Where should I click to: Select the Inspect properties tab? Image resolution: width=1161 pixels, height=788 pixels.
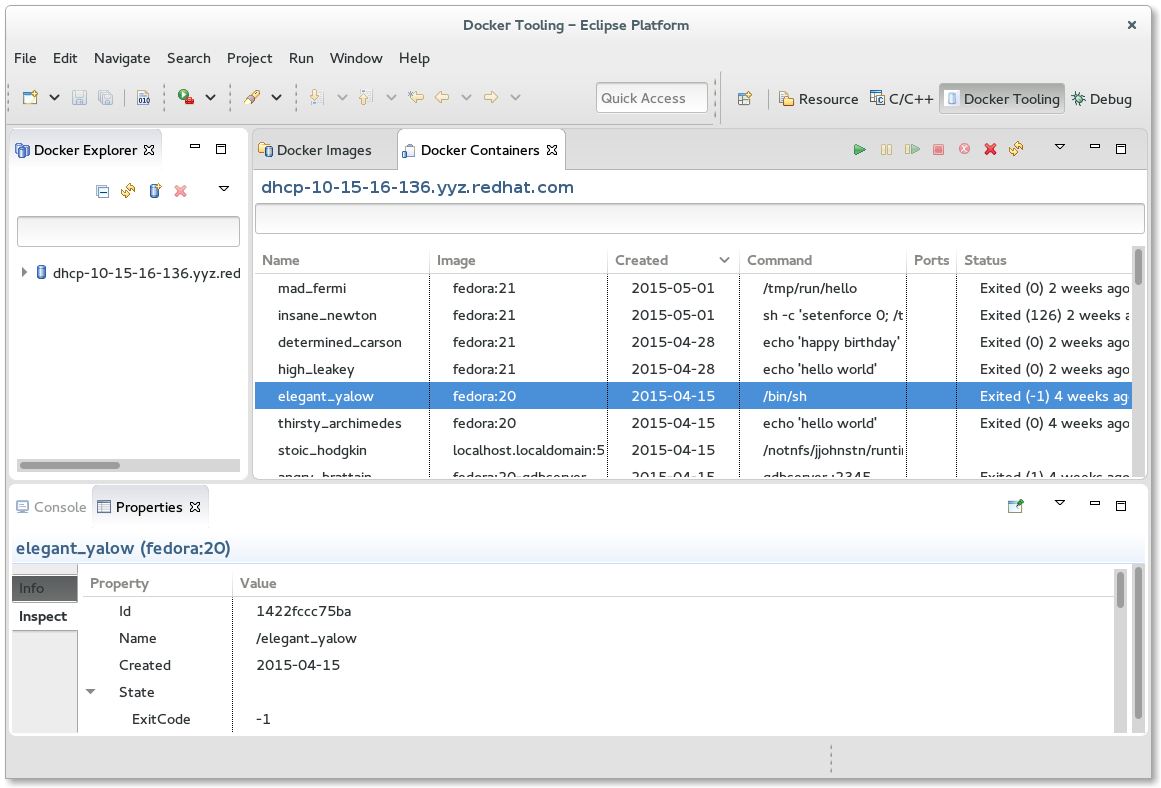coord(43,616)
